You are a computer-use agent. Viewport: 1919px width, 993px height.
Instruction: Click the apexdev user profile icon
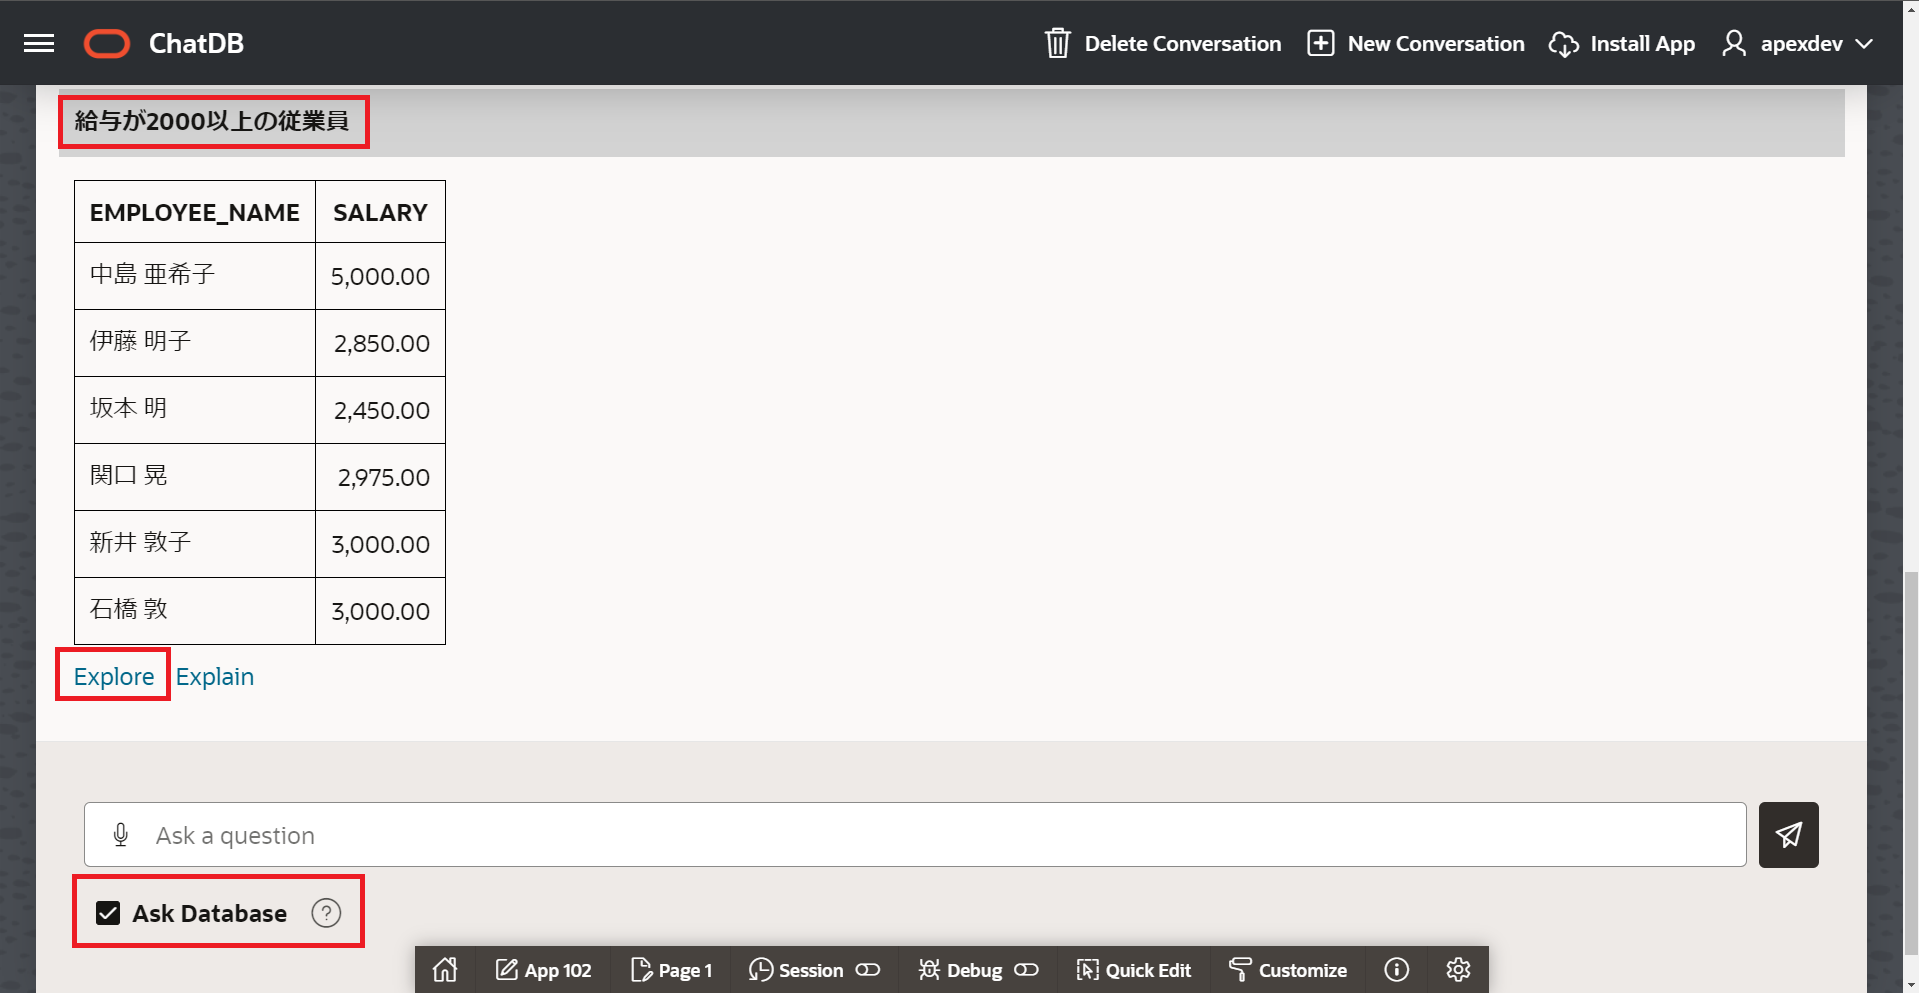(x=1734, y=43)
